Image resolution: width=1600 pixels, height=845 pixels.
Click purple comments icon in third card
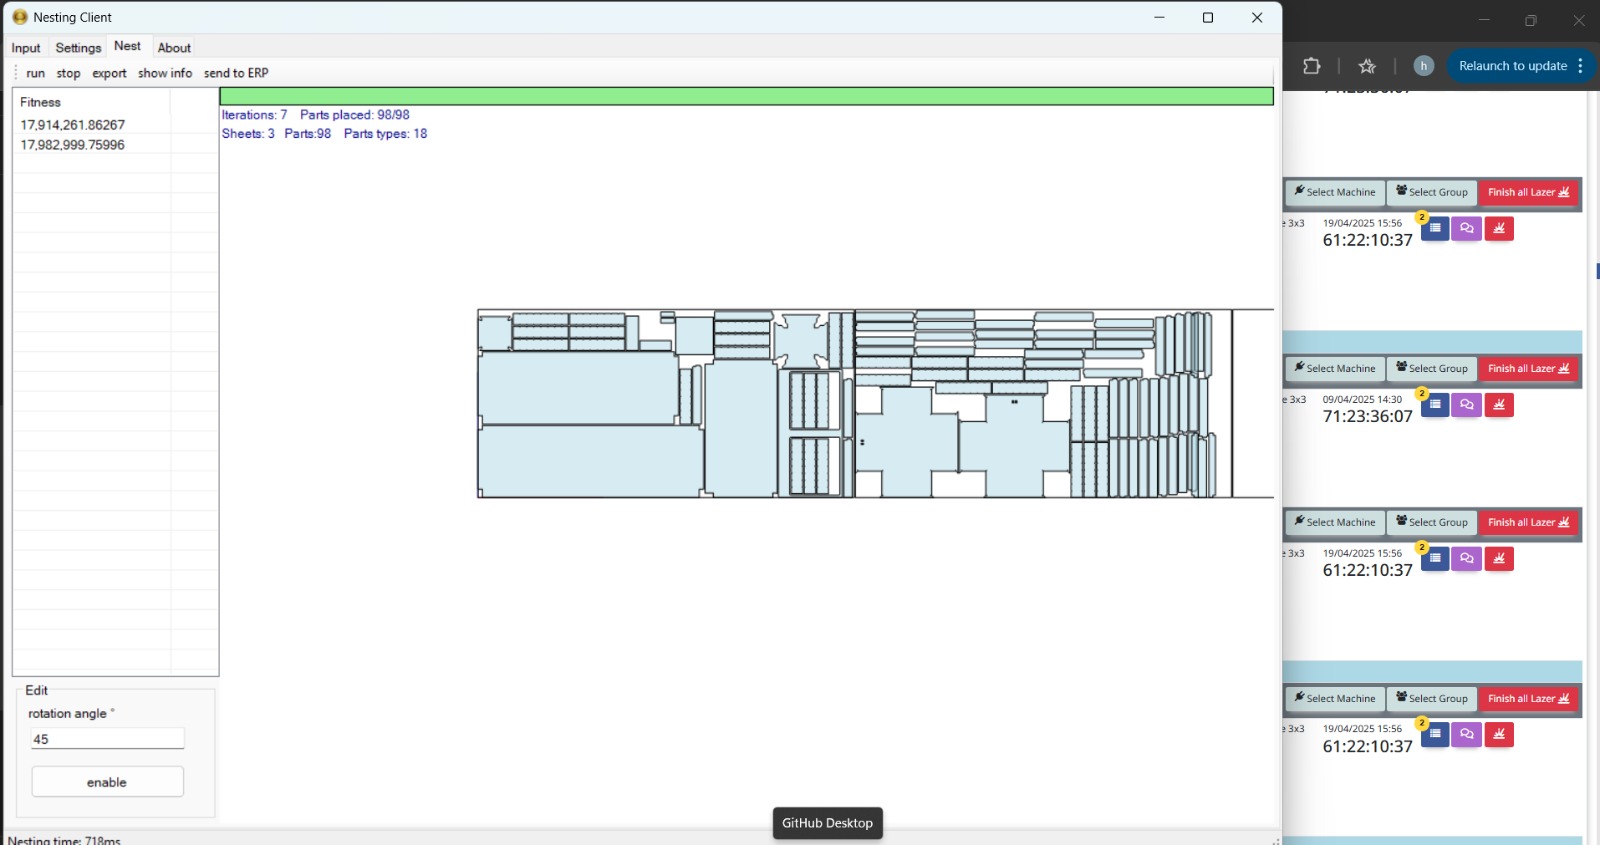point(1467,558)
